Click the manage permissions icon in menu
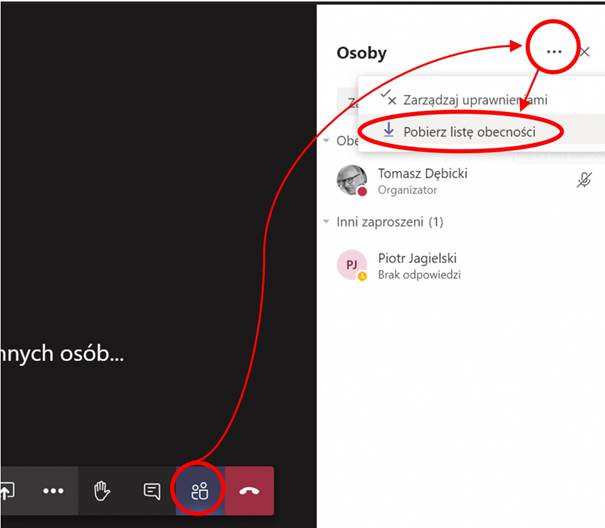Viewport: 605px width, 528px height. click(x=389, y=99)
